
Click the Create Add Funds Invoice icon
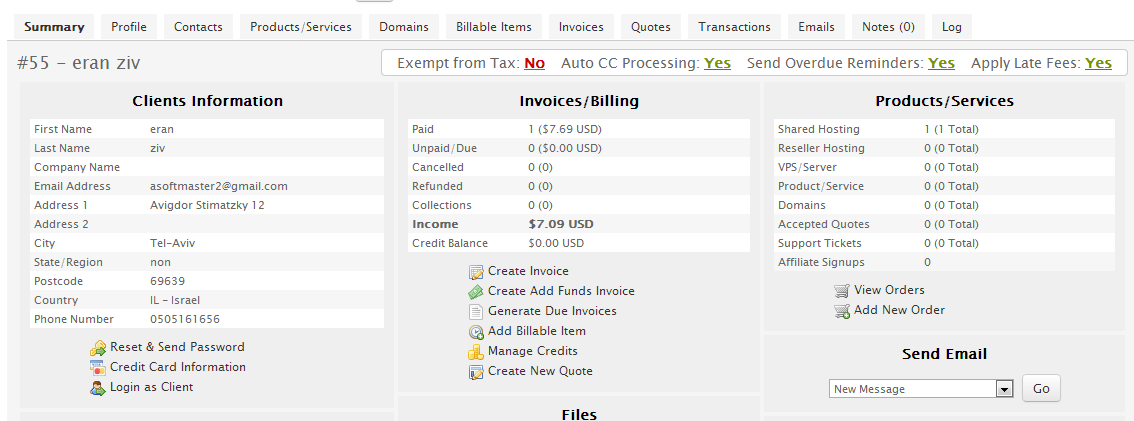476,292
